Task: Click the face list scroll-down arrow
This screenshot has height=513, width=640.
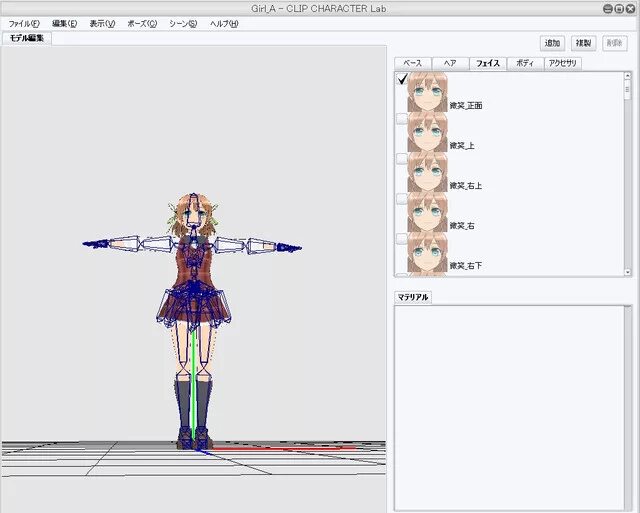Action: coord(627,272)
